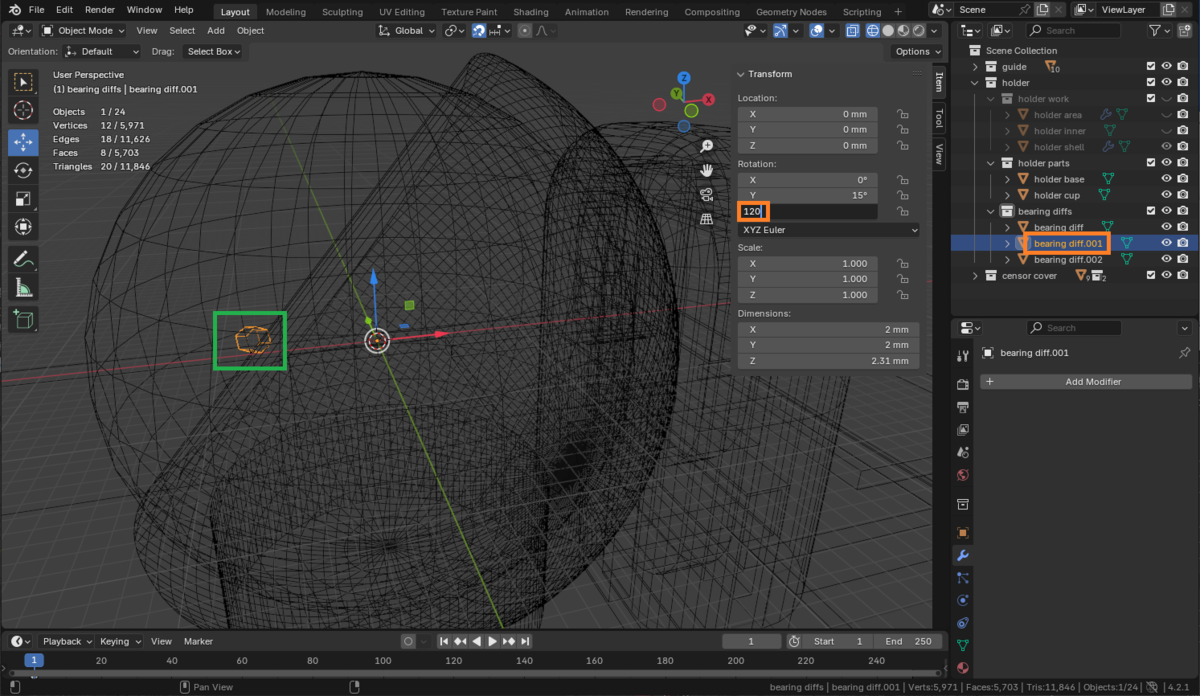The height and width of the screenshot is (696, 1200).
Task: Switch to the Sculpting workspace tab
Action: point(342,12)
